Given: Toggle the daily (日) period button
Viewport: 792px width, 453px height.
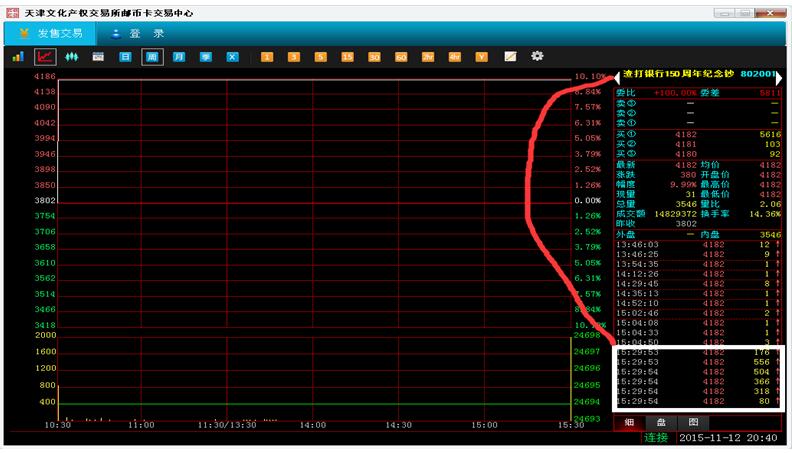Looking at the screenshot, I should click(126, 57).
